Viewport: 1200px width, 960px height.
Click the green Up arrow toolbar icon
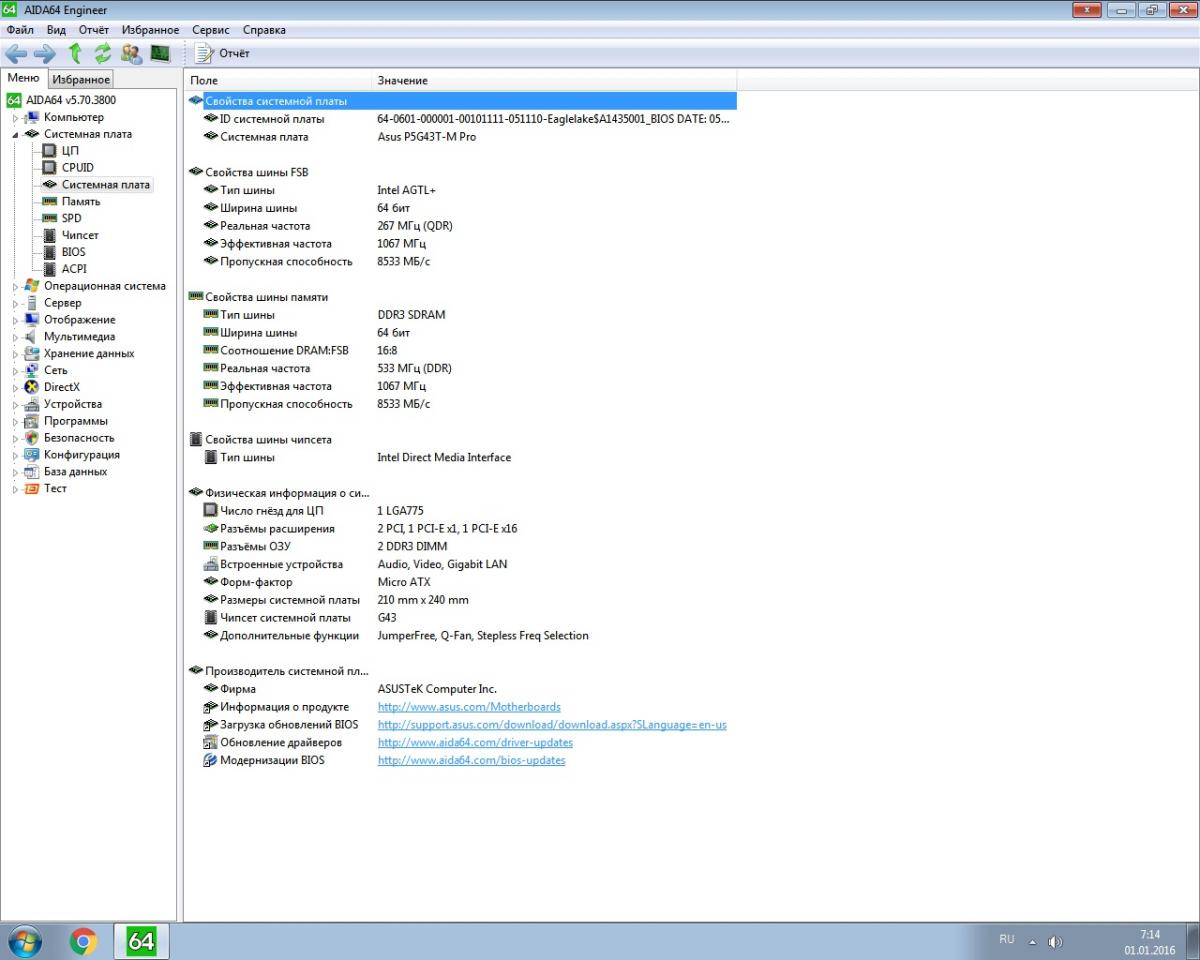[x=74, y=53]
